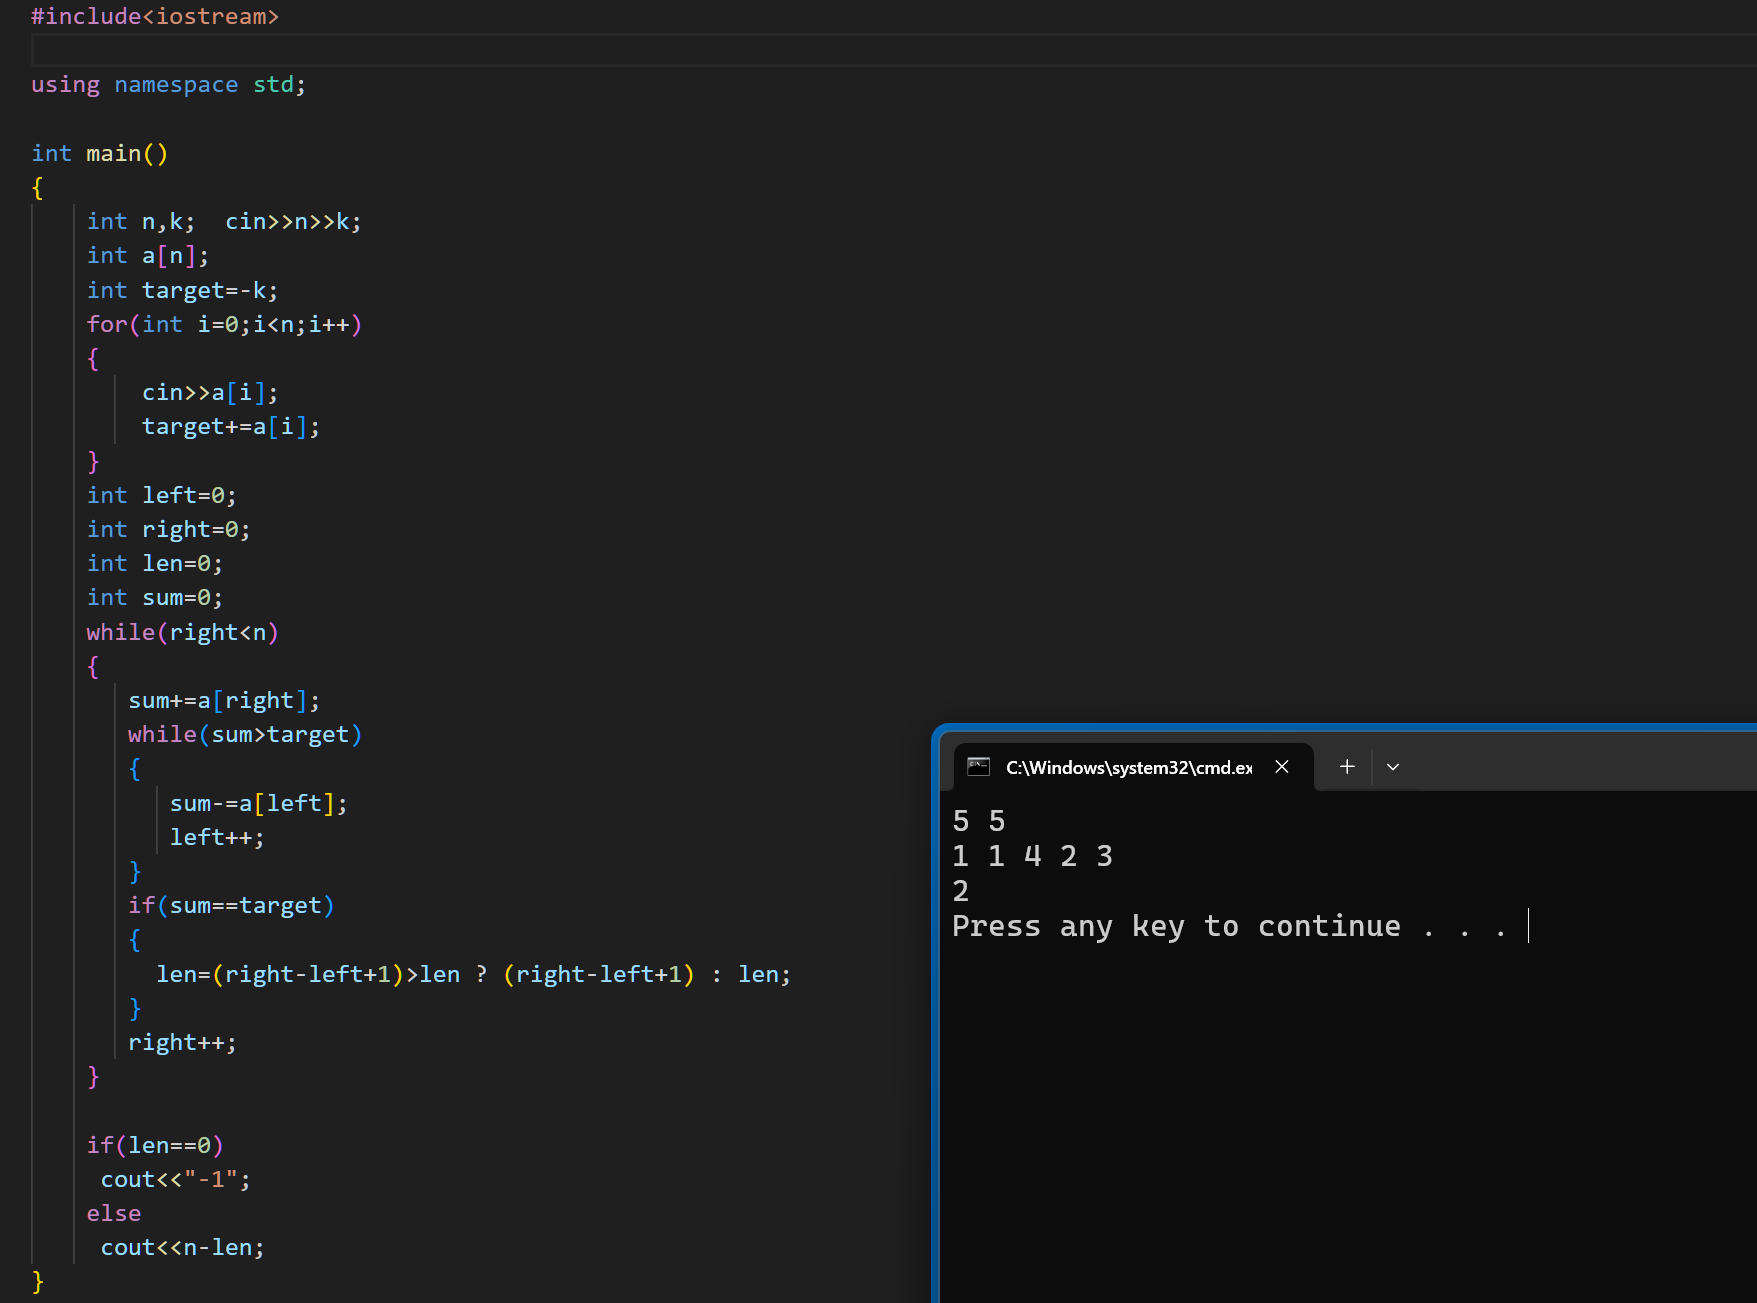The height and width of the screenshot is (1303, 1757).
Task: Click the 'target+=a[i];' statement
Action: click(231, 427)
